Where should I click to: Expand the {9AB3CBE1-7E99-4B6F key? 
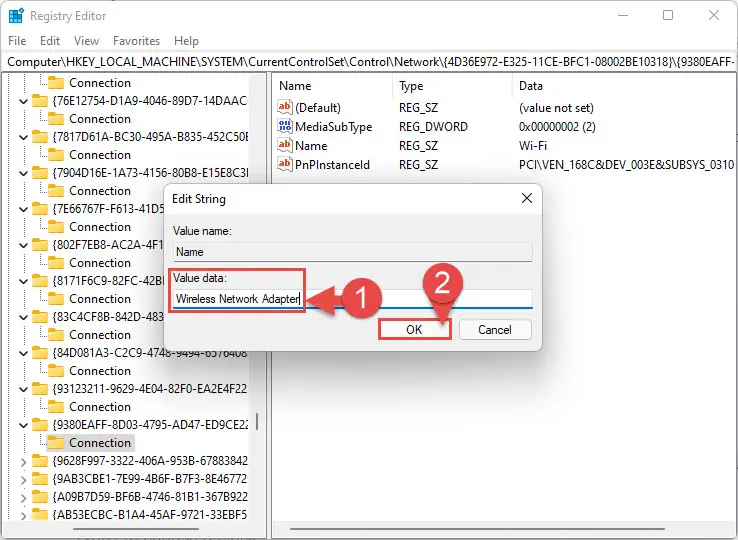coord(23,480)
